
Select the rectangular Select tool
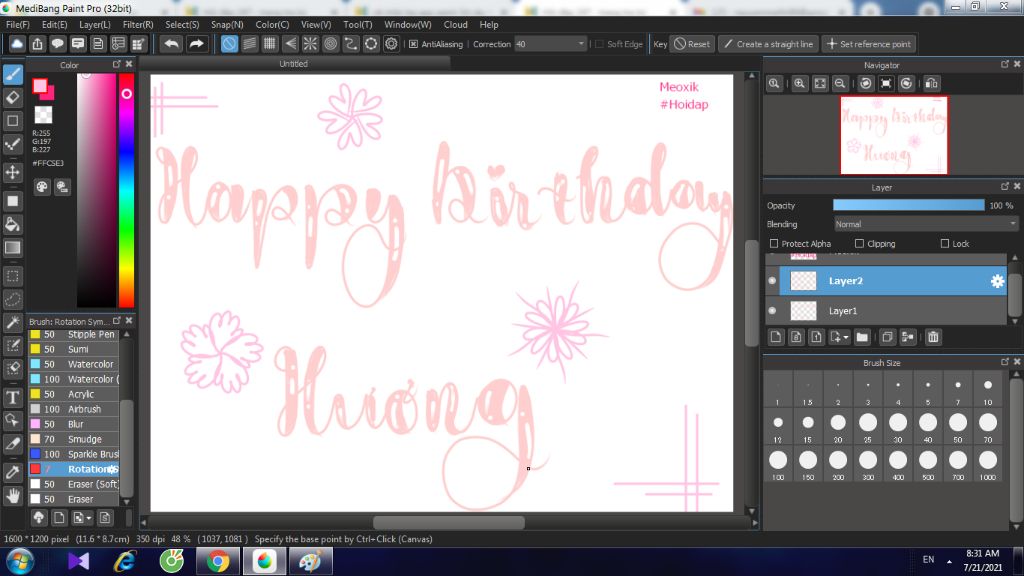pyautogui.click(x=13, y=276)
